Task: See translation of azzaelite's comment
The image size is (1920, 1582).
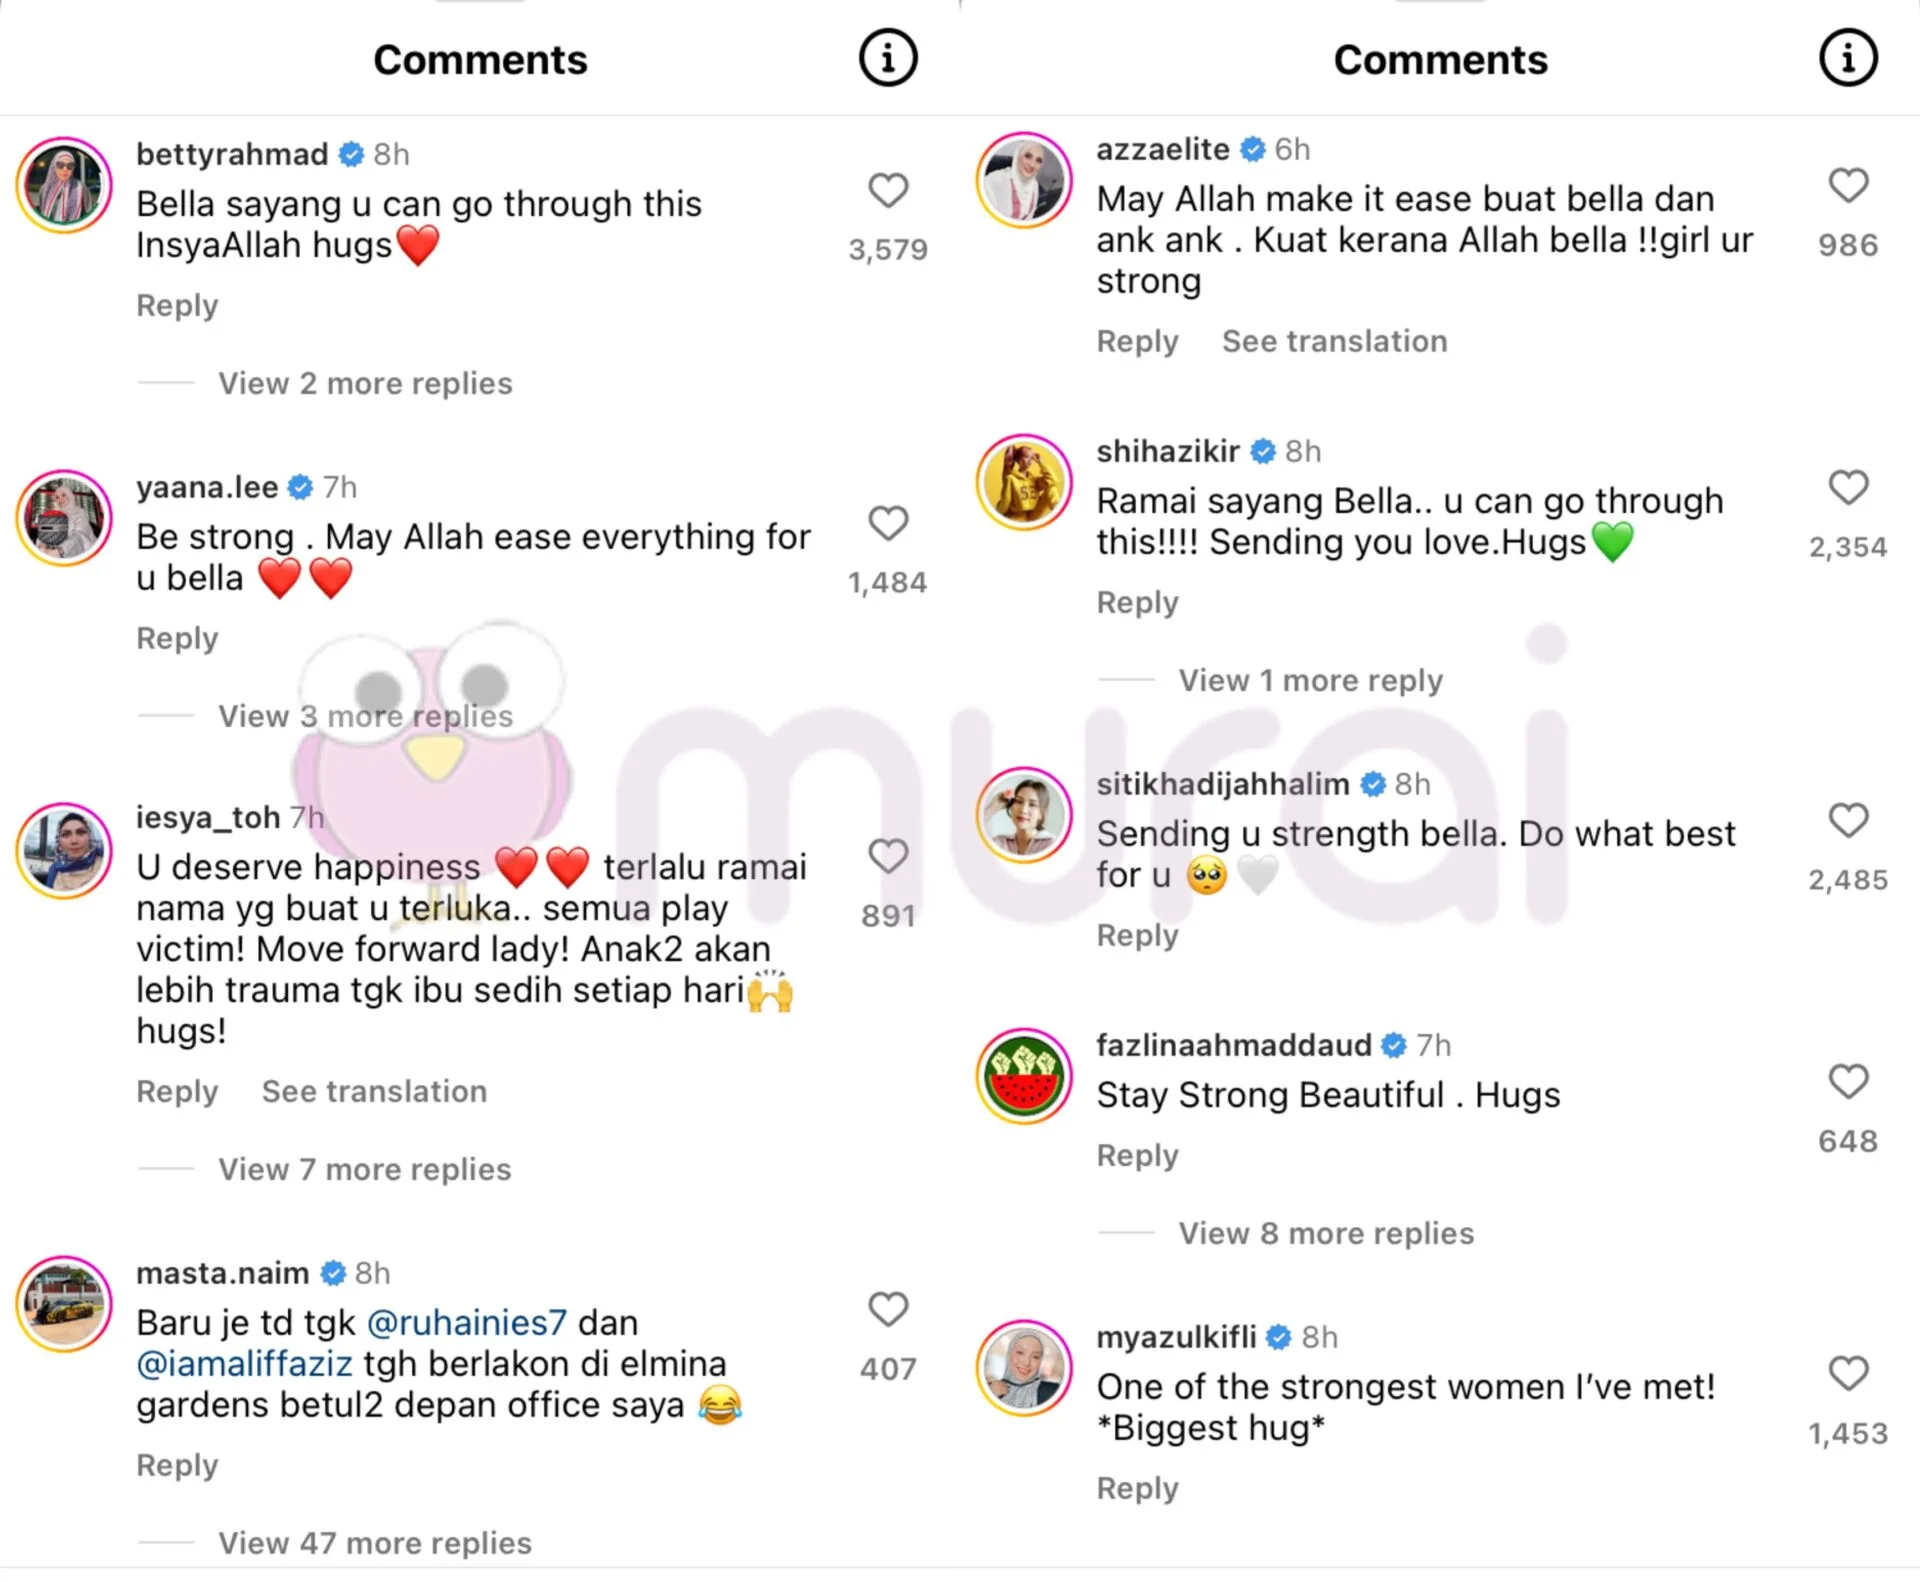Action: tap(1334, 341)
